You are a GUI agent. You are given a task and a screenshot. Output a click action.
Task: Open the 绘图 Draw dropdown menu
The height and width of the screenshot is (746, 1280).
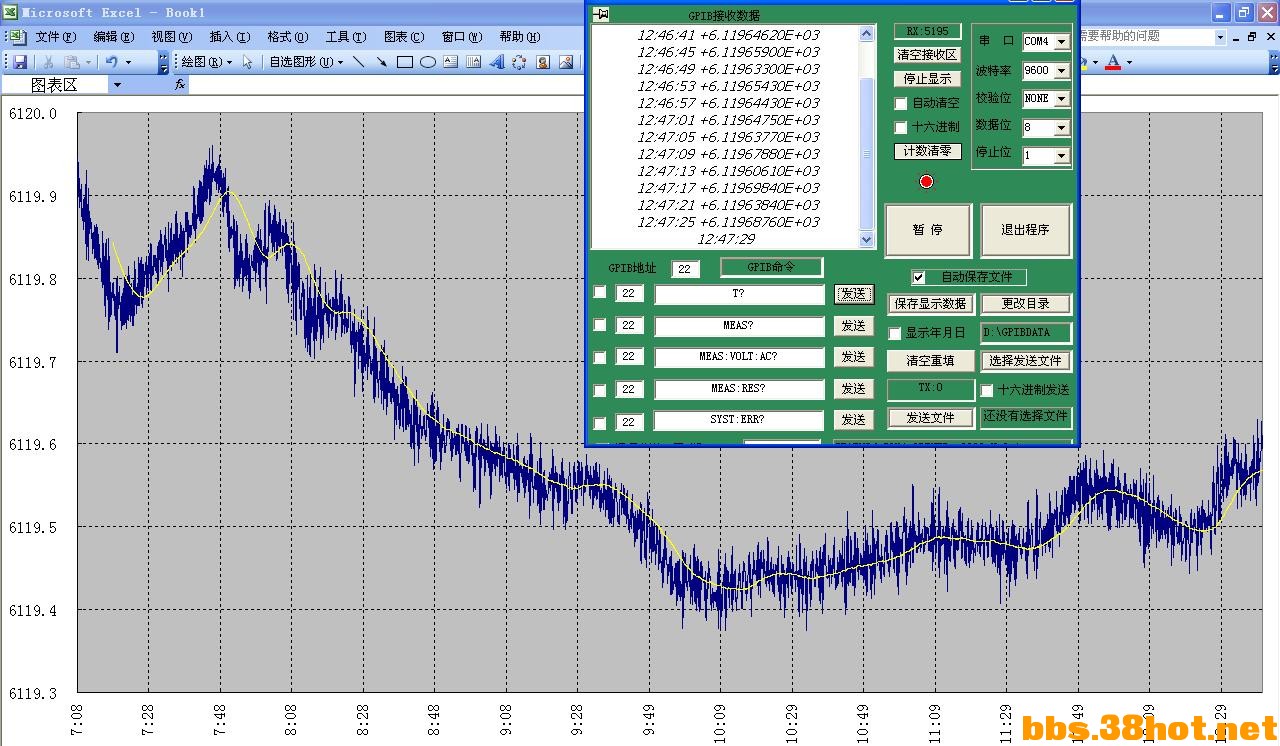pos(207,62)
